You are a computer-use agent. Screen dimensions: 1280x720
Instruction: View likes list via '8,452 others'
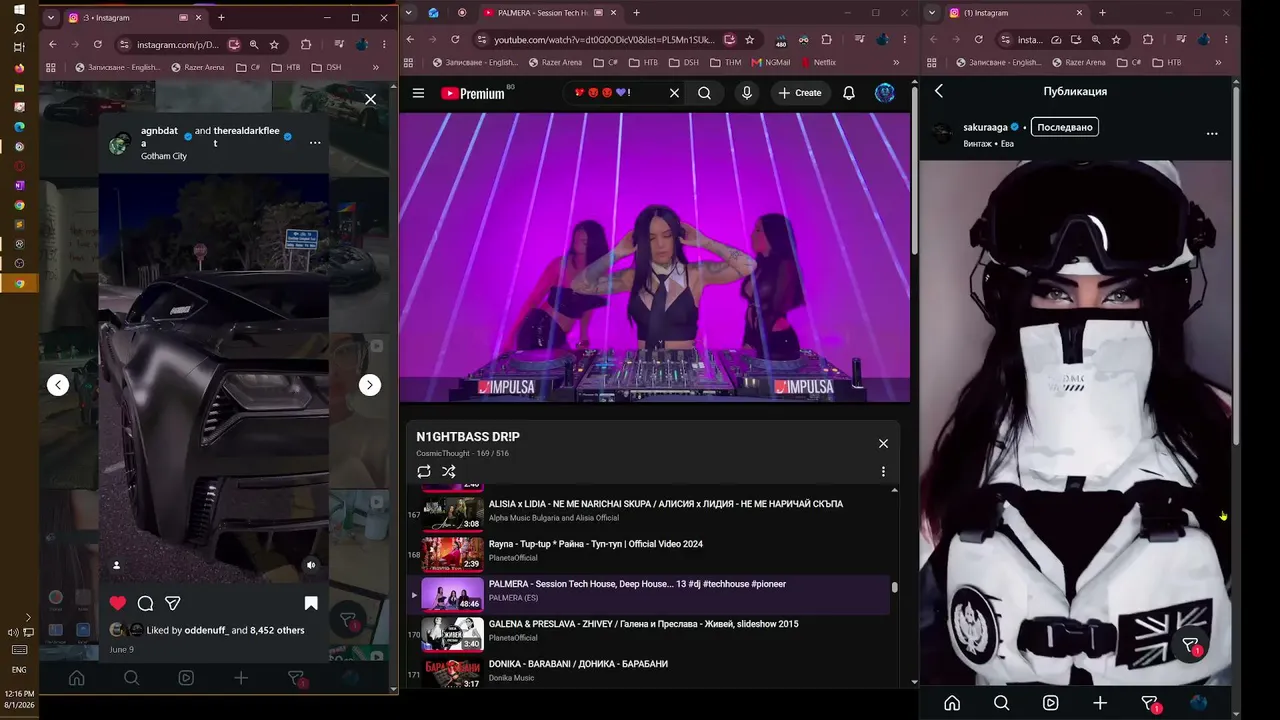coord(277,630)
